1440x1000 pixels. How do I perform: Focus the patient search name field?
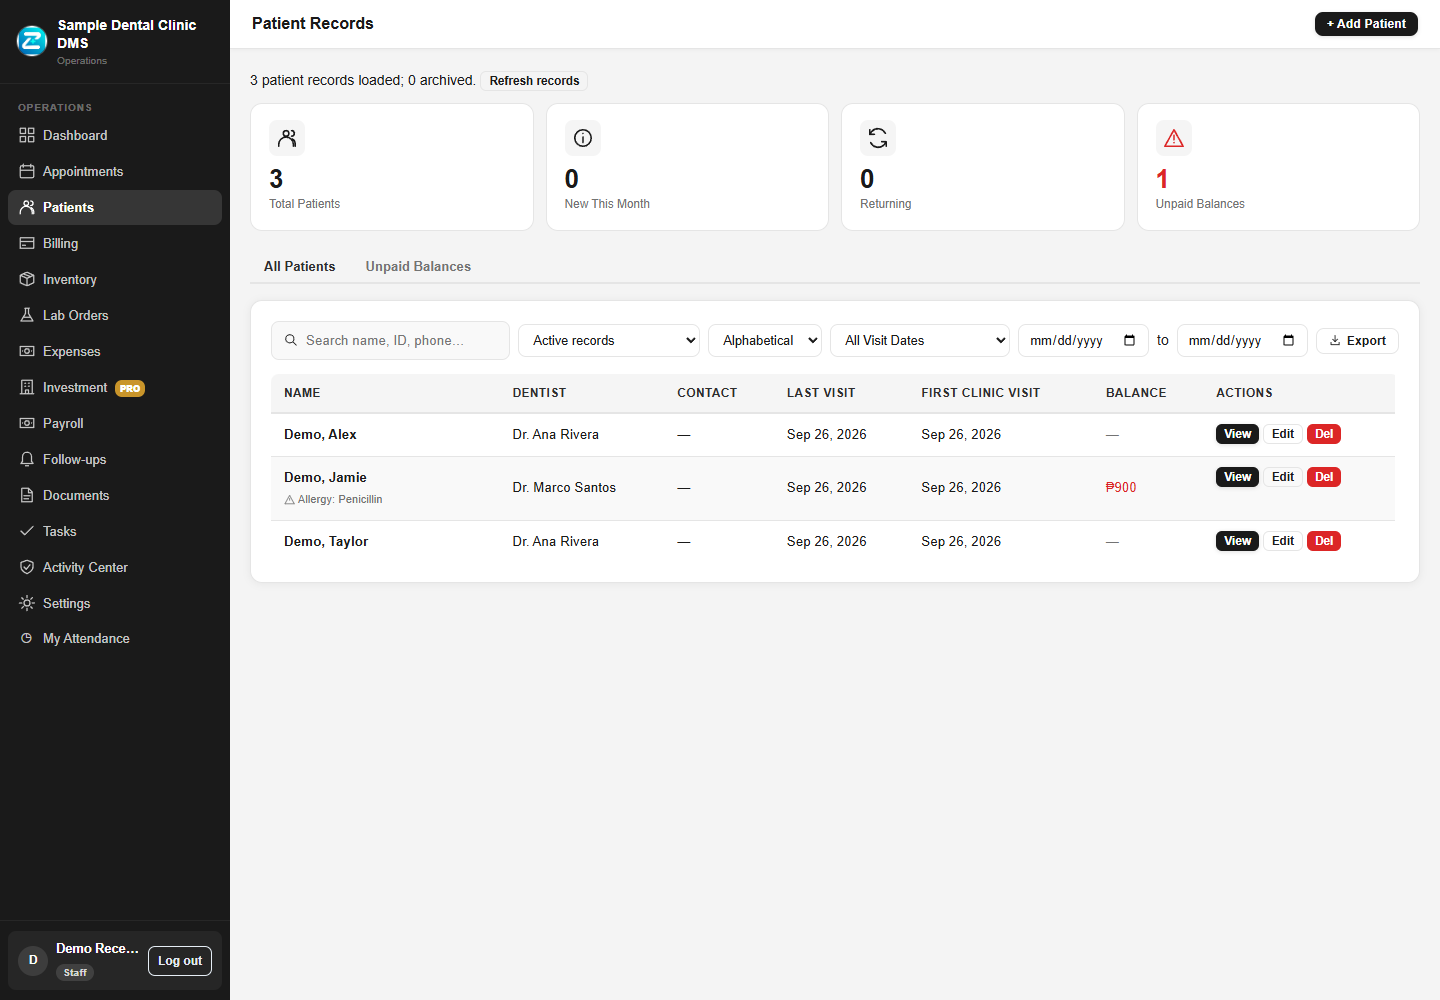pyautogui.click(x=390, y=340)
